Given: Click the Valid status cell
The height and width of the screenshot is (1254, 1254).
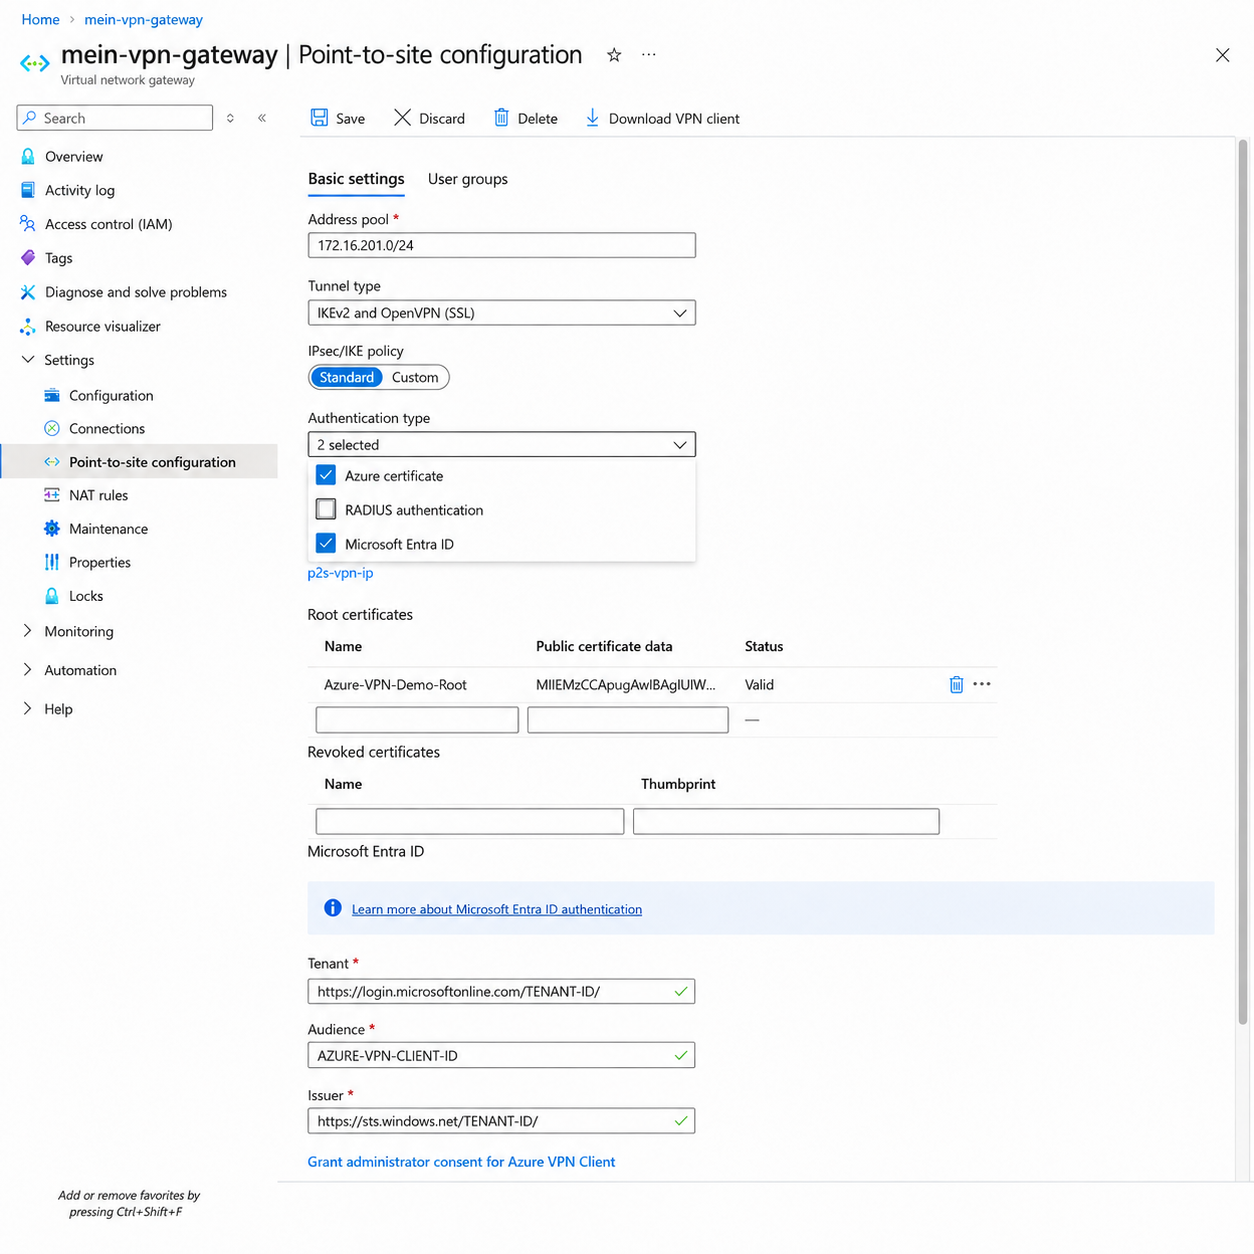Looking at the screenshot, I should tap(759, 685).
